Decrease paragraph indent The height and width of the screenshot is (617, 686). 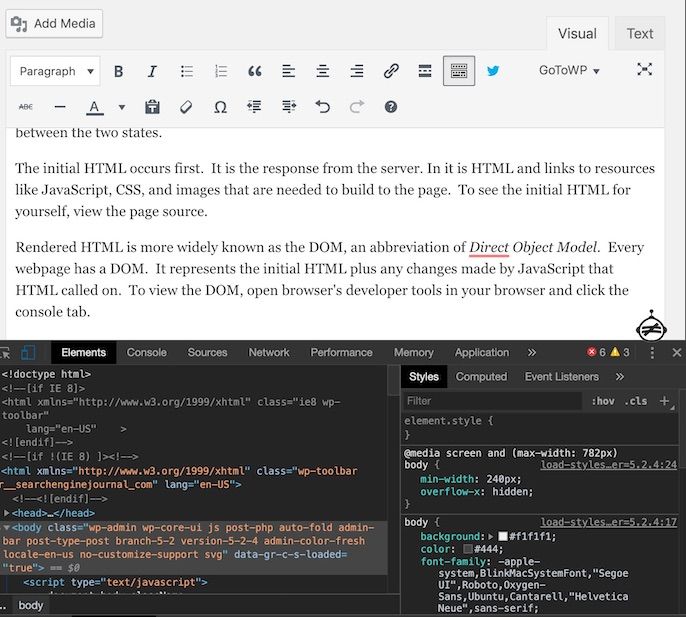(254, 106)
